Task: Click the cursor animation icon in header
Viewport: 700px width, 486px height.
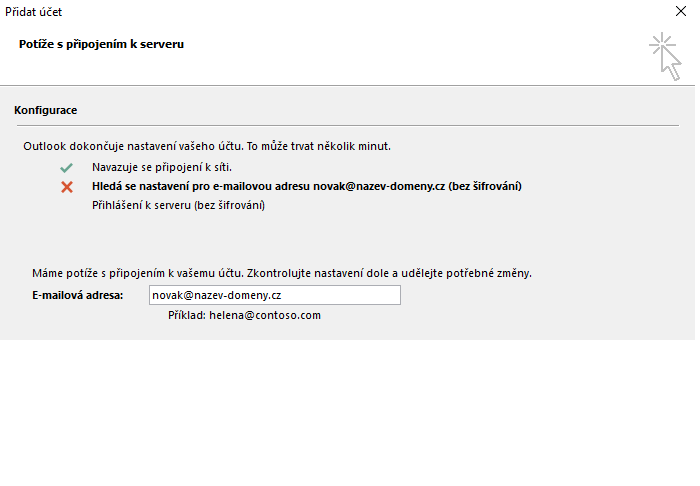Action: 664,54
